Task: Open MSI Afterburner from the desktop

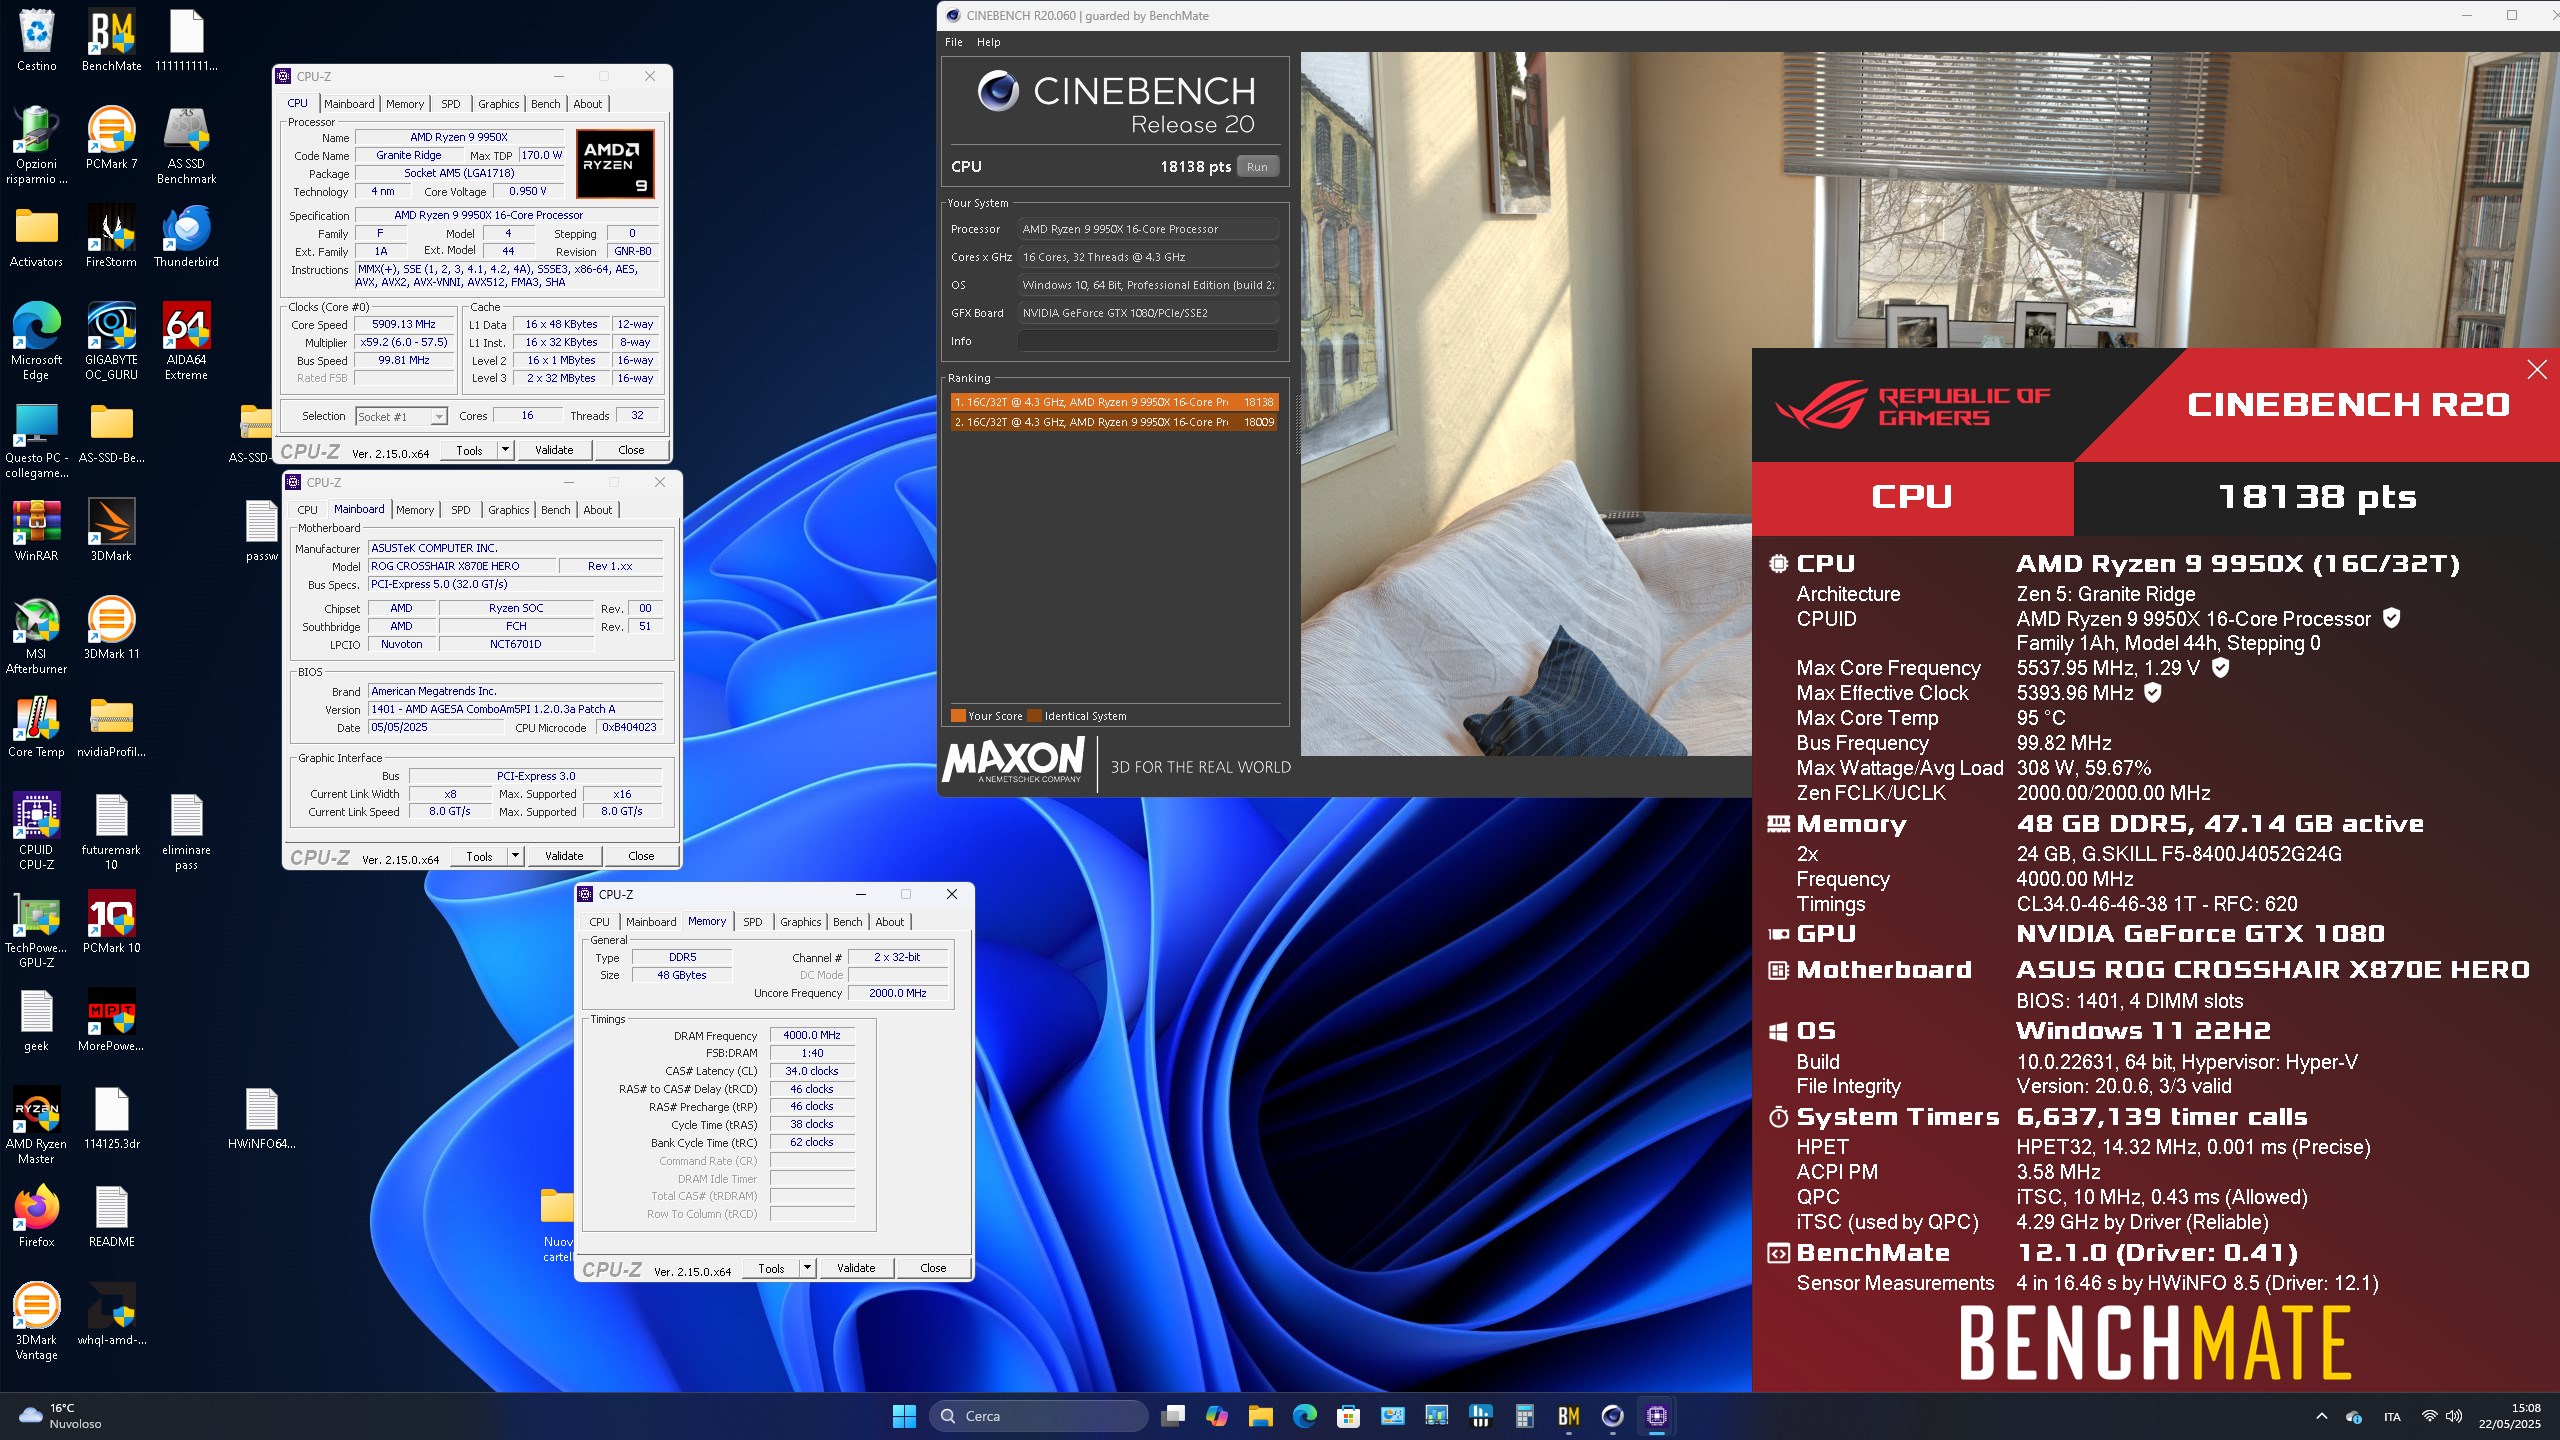Action: pos(37,635)
